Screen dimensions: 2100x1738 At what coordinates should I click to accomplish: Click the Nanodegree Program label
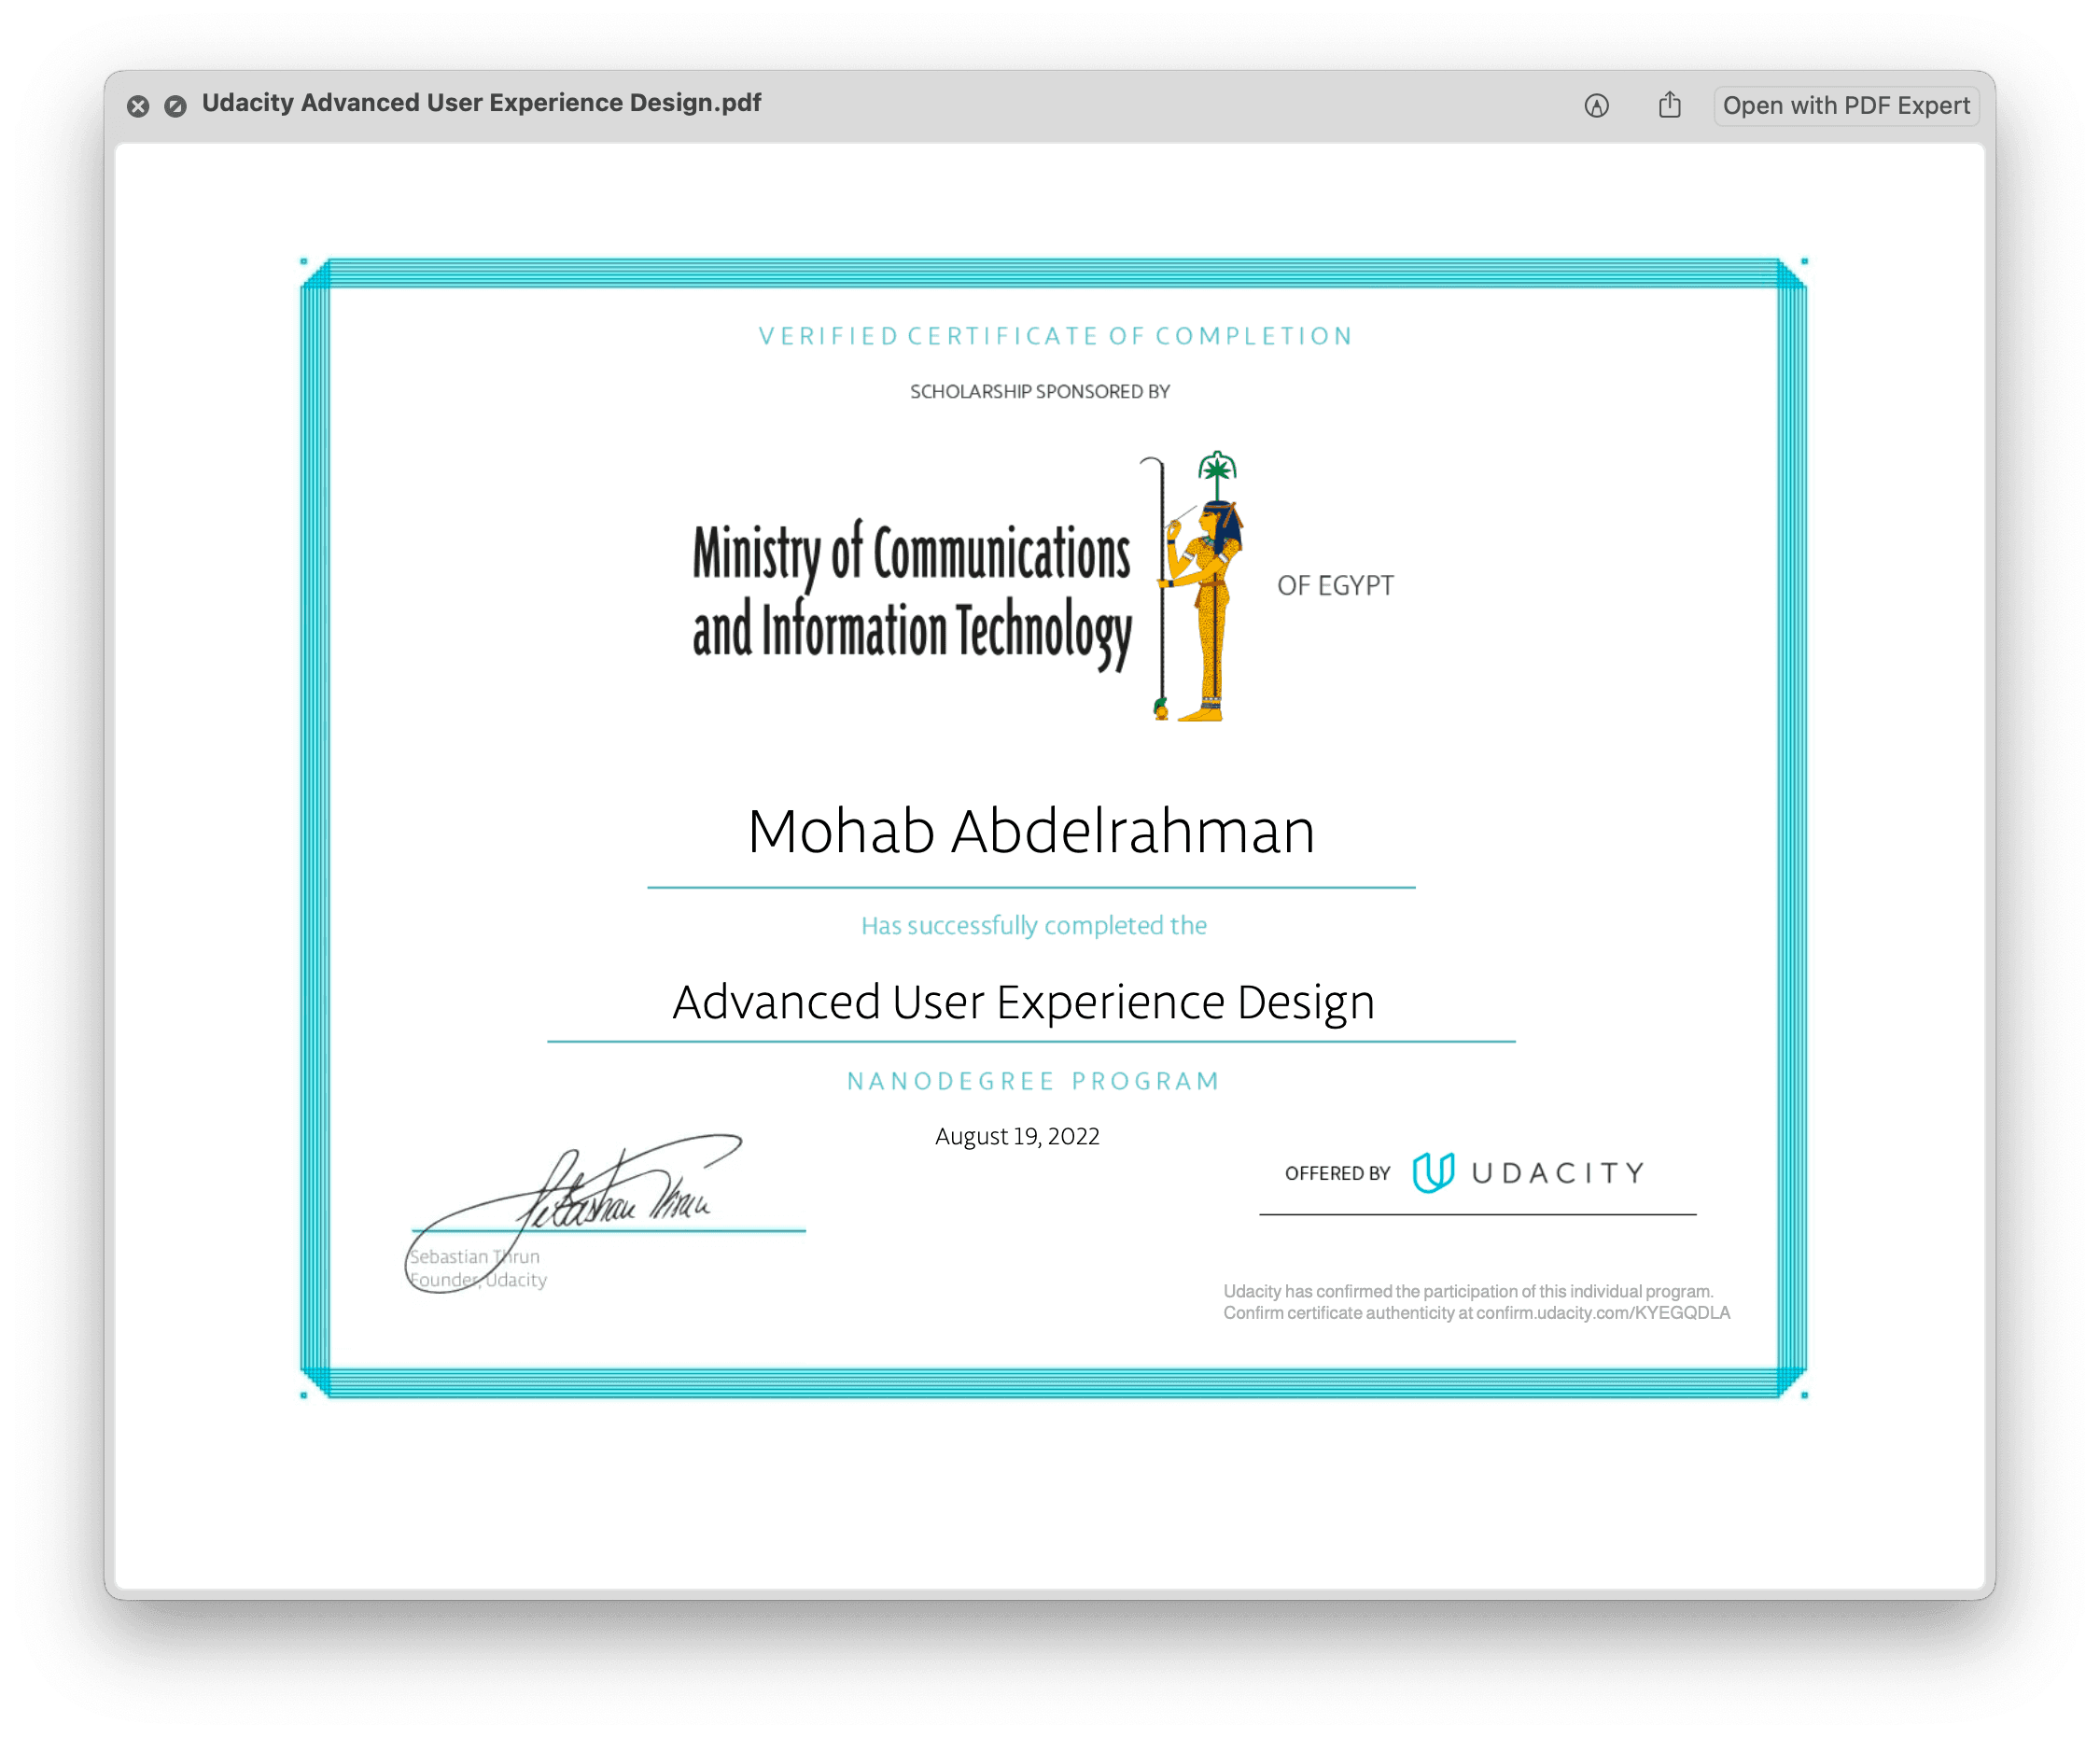(1033, 1081)
